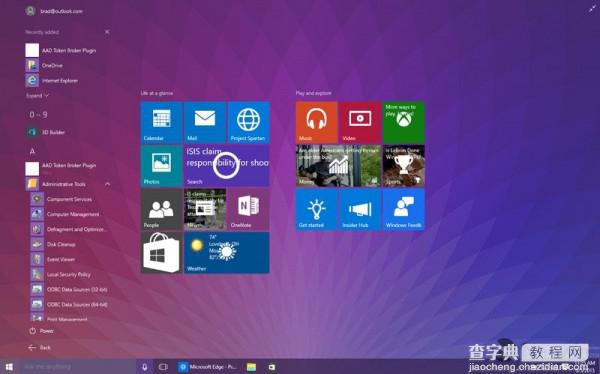Viewport: 600px width, 374px height.
Task: Open the Money tile
Action: coord(338,166)
